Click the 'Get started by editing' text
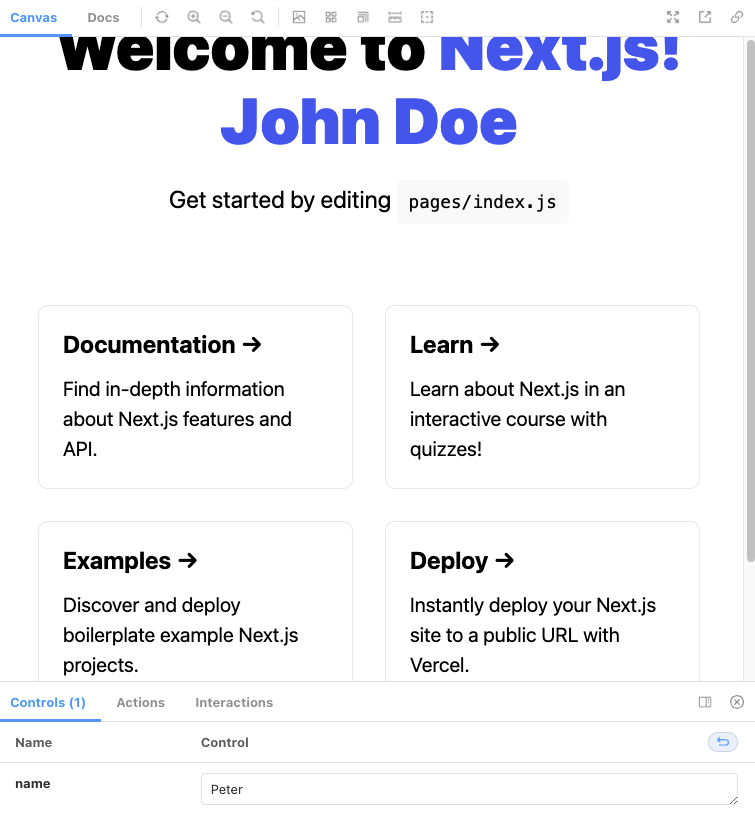Image resolution: width=755 pixels, height=814 pixels. tap(279, 200)
